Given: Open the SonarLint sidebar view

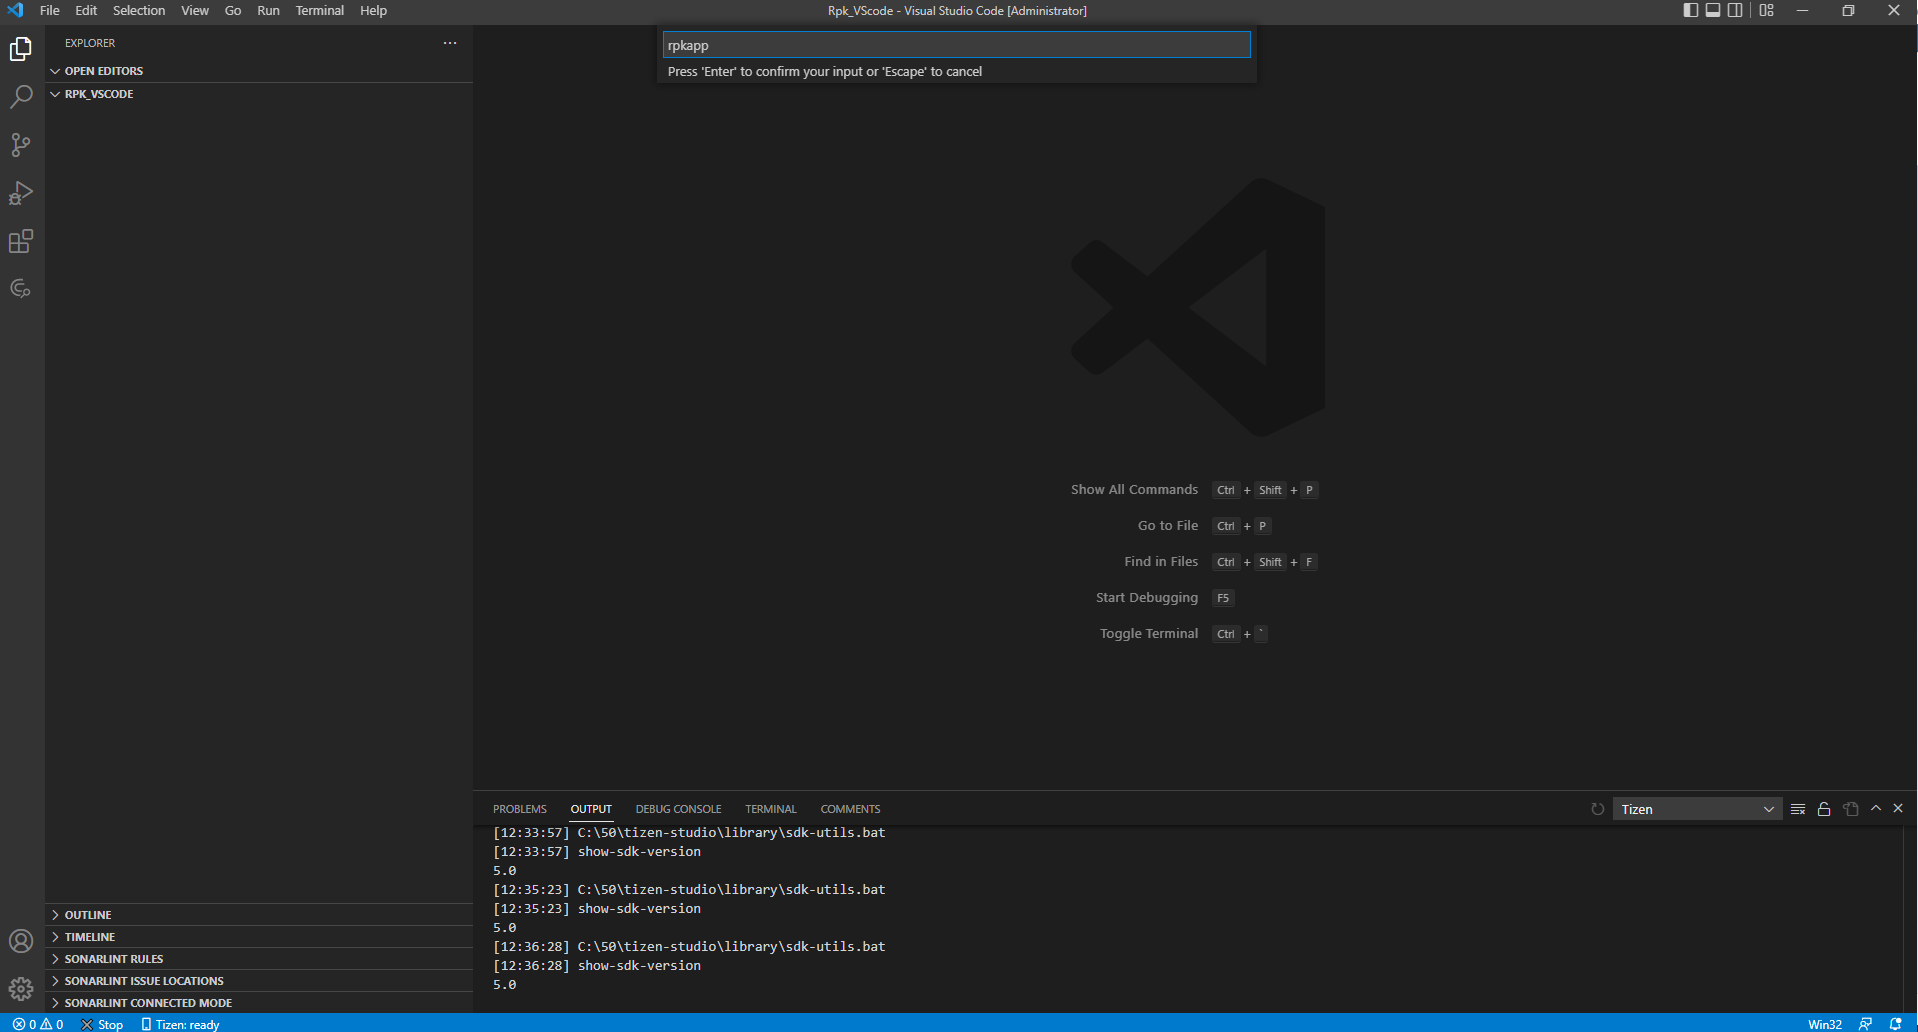Looking at the screenshot, I should [x=21, y=288].
